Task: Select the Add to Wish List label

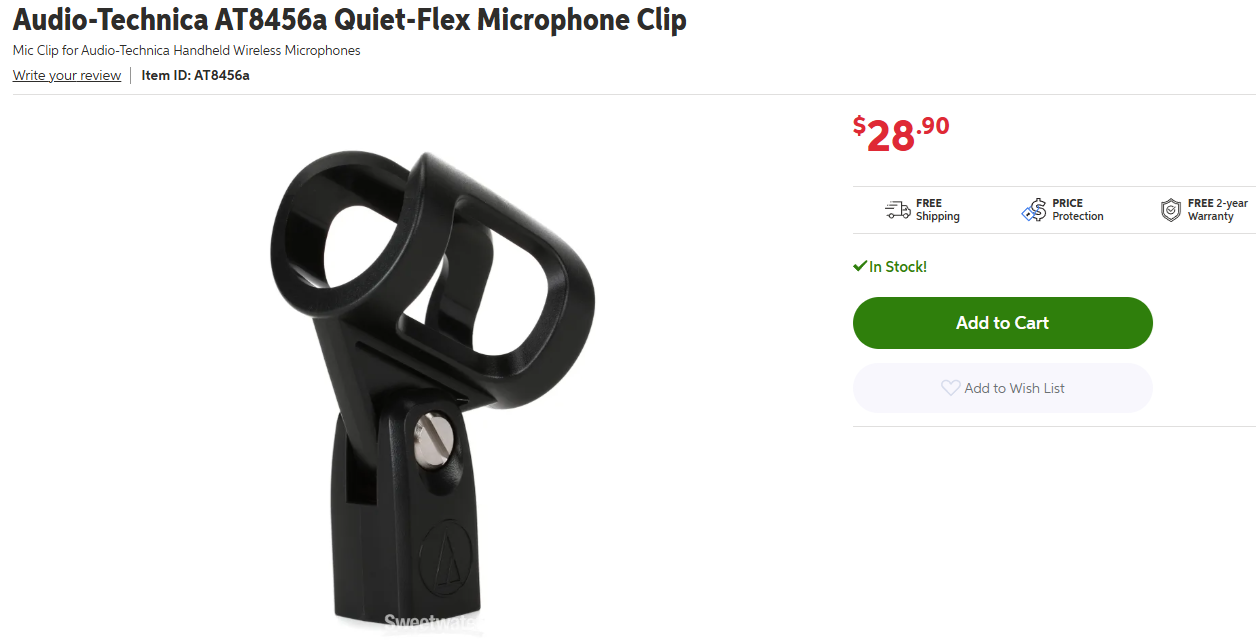Action: point(1014,388)
